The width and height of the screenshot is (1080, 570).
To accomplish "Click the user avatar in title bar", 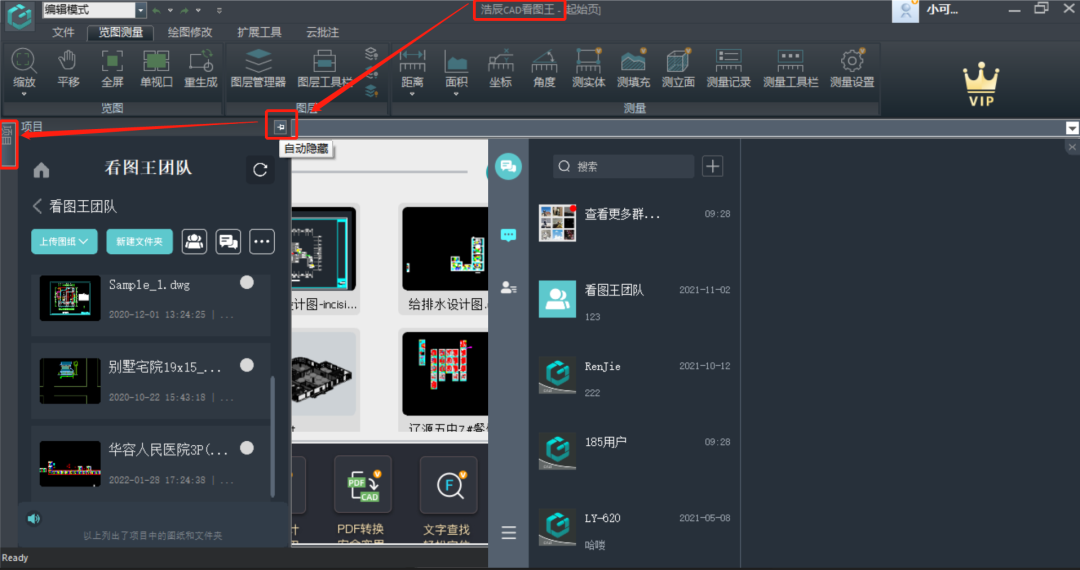I will (905, 10).
